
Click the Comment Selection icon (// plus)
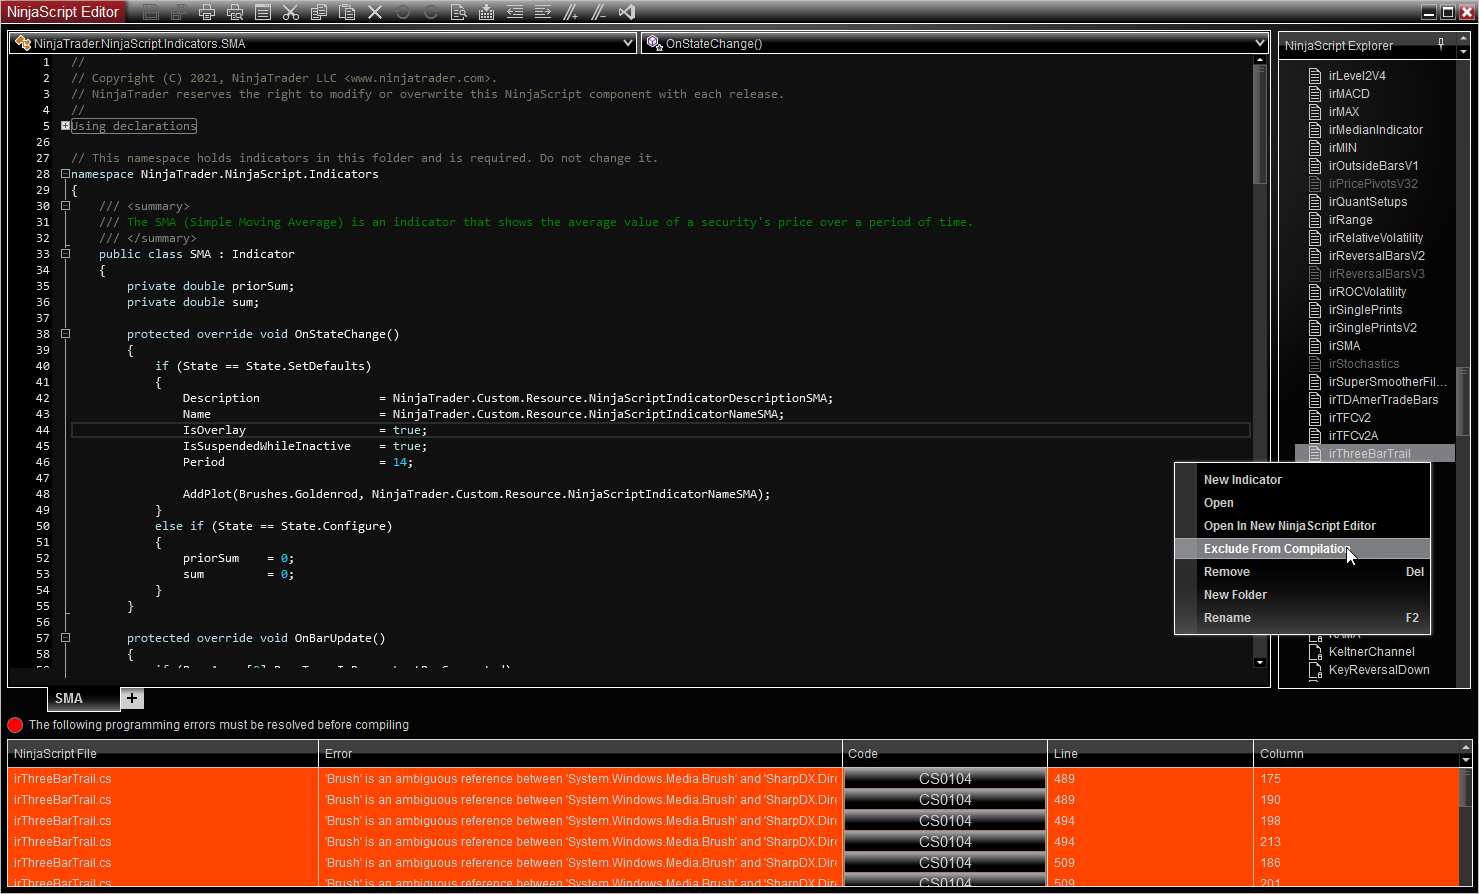click(571, 12)
